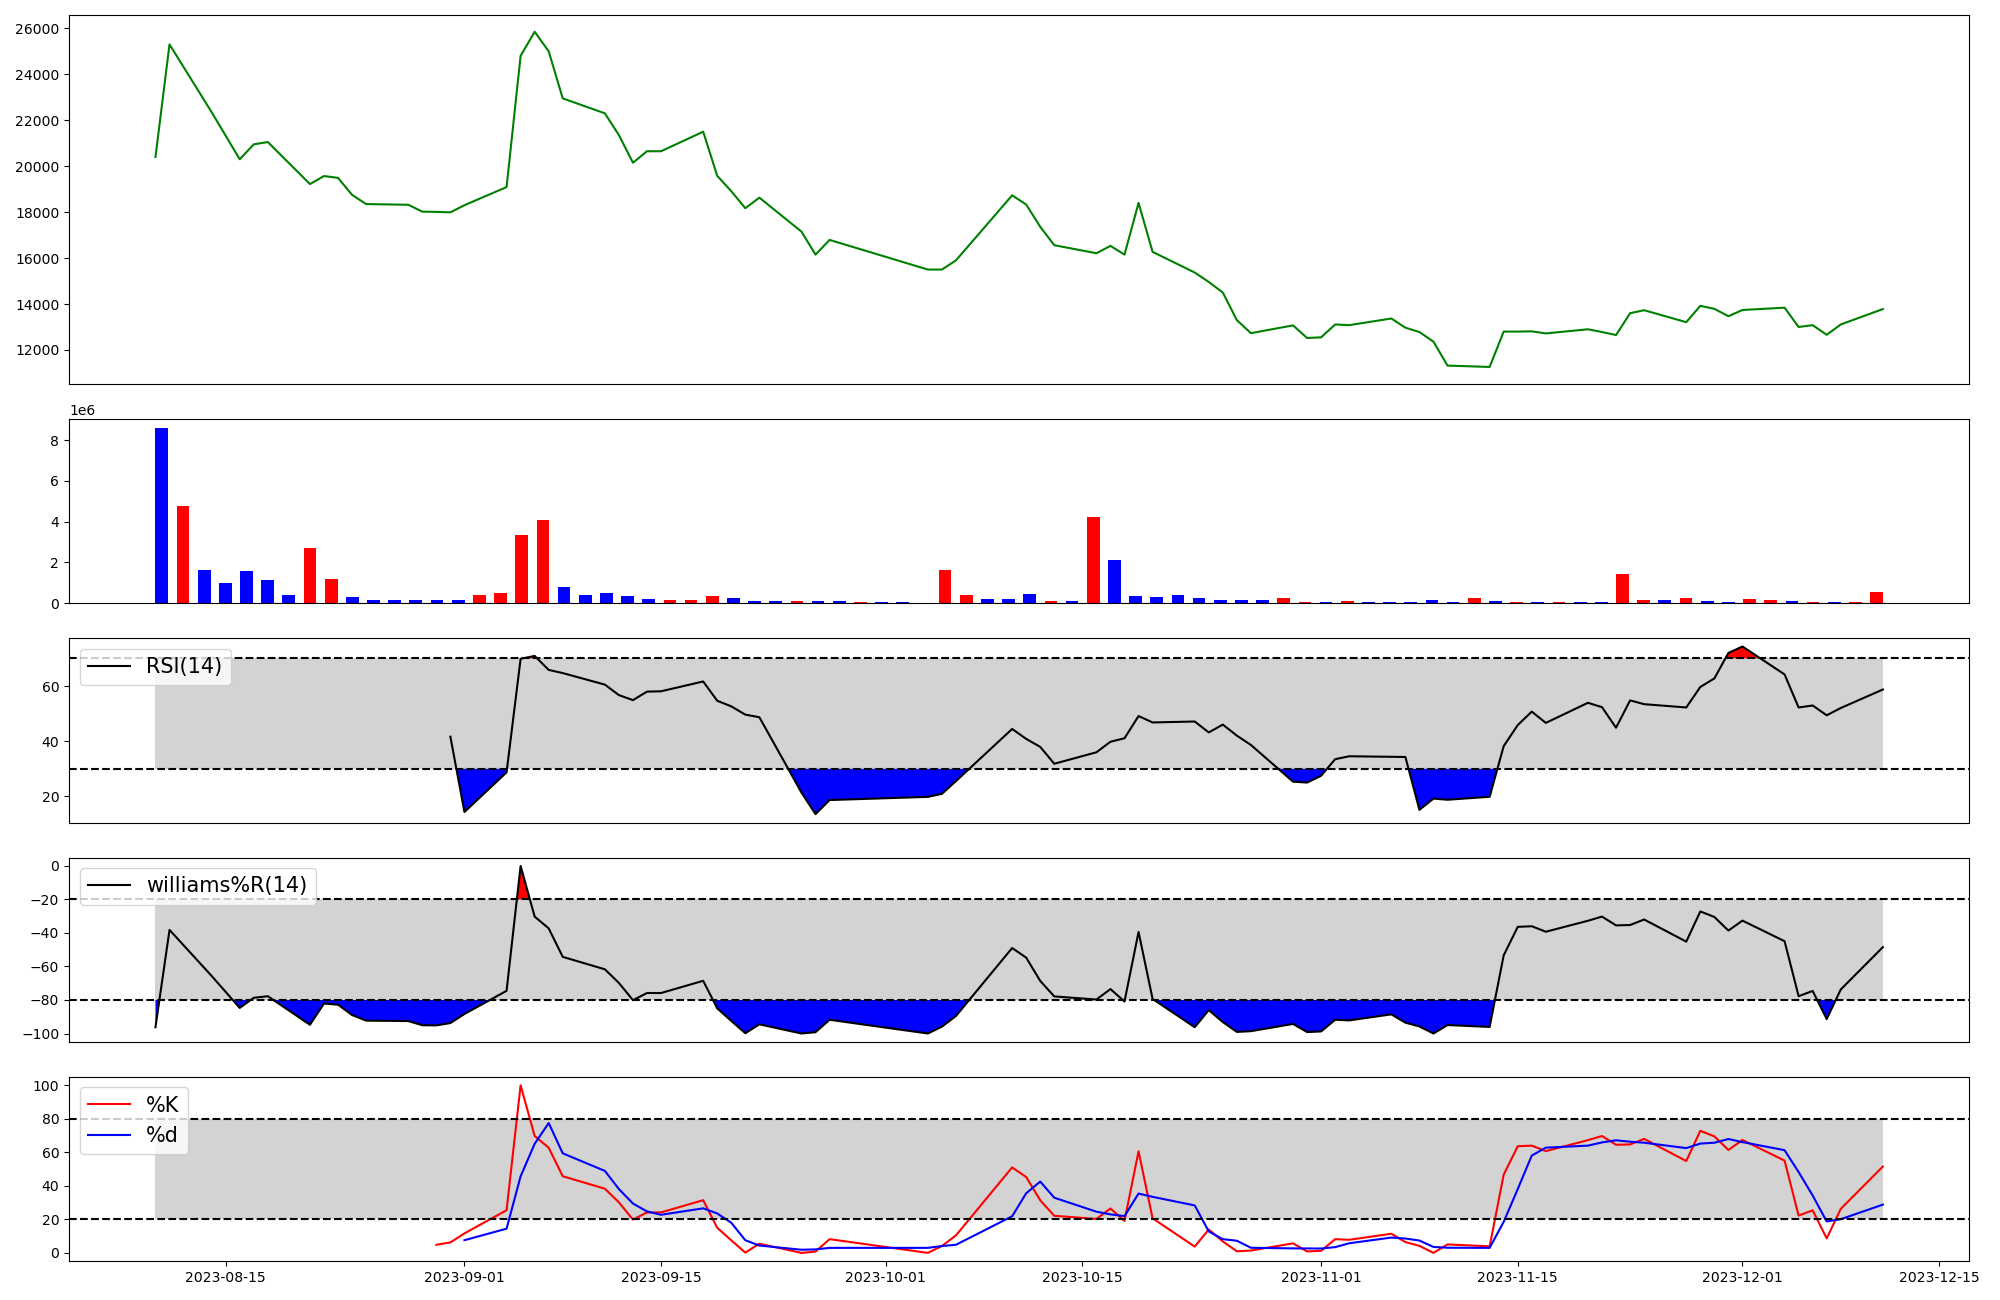Click the tall red volume bar in mid-October
The height and width of the screenshot is (1300, 2000).
click(x=1093, y=560)
